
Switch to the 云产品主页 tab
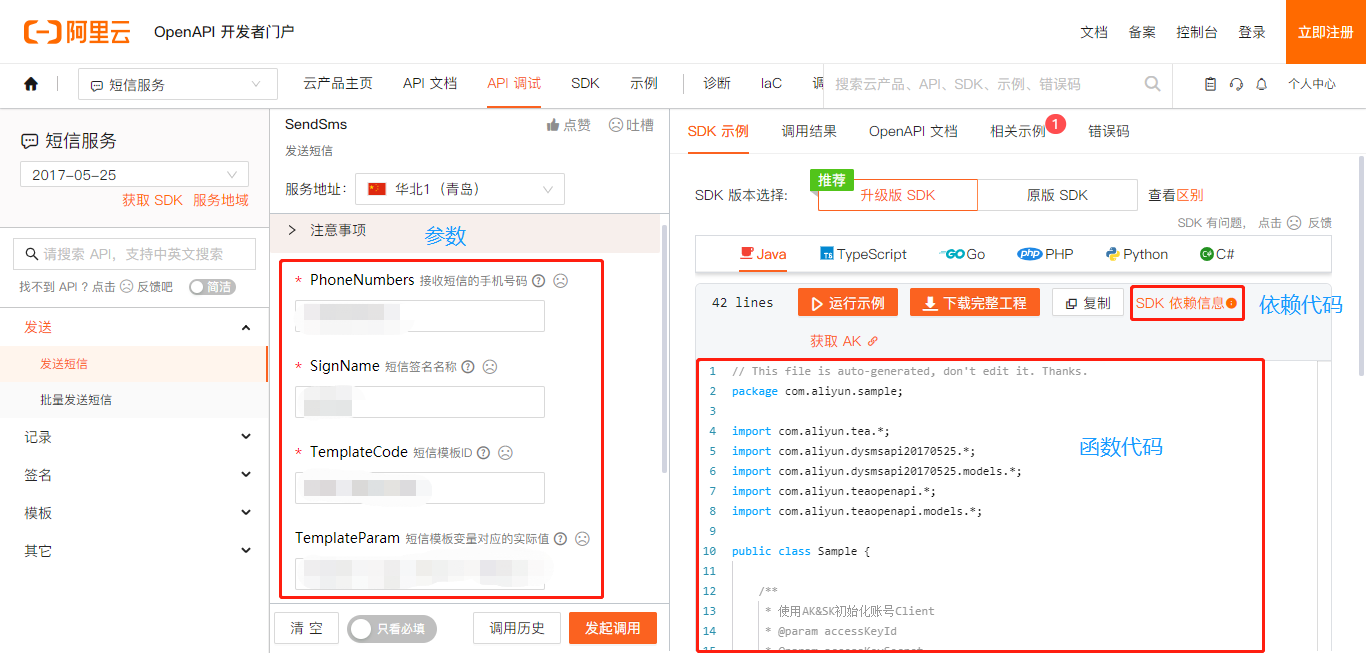coord(338,84)
